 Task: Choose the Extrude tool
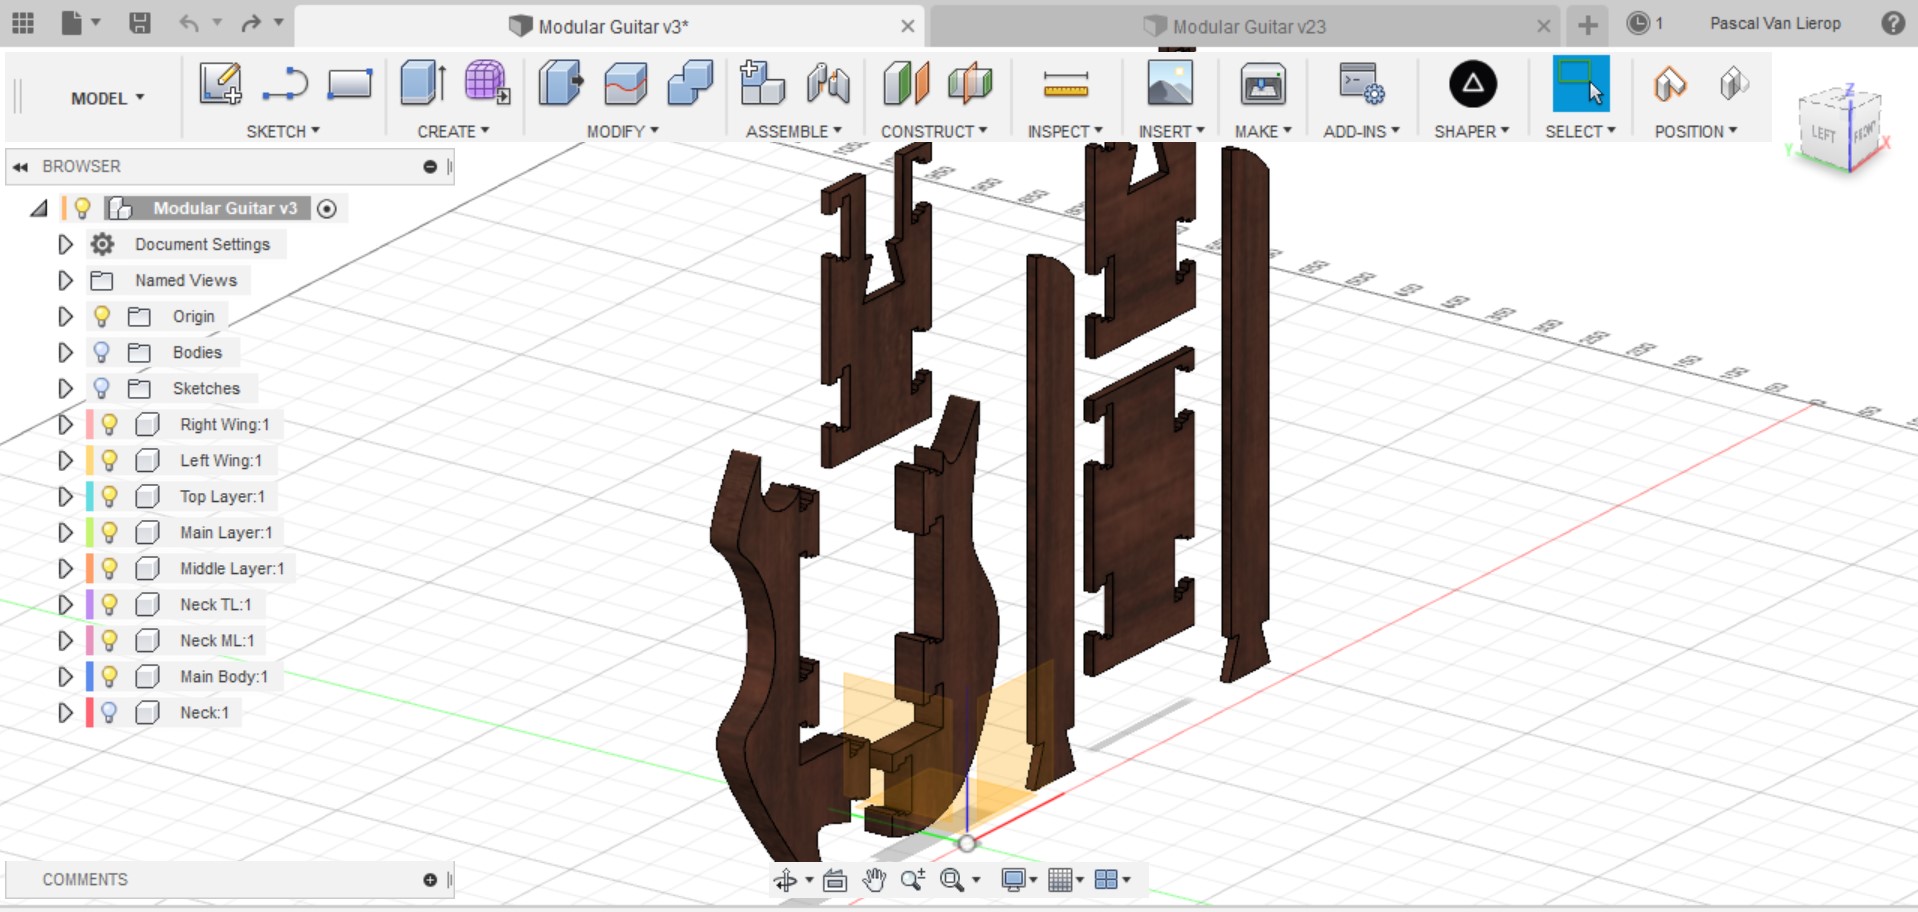tap(422, 83)
